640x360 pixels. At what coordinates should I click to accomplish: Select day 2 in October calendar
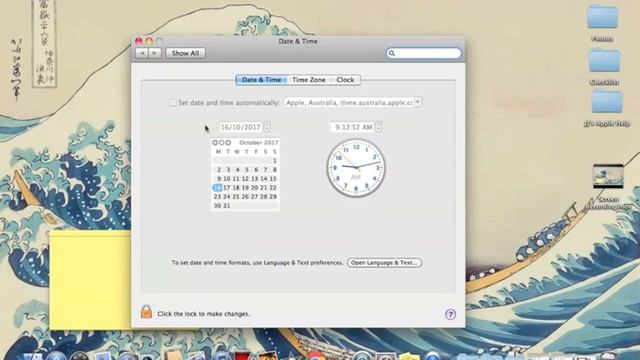219,169
